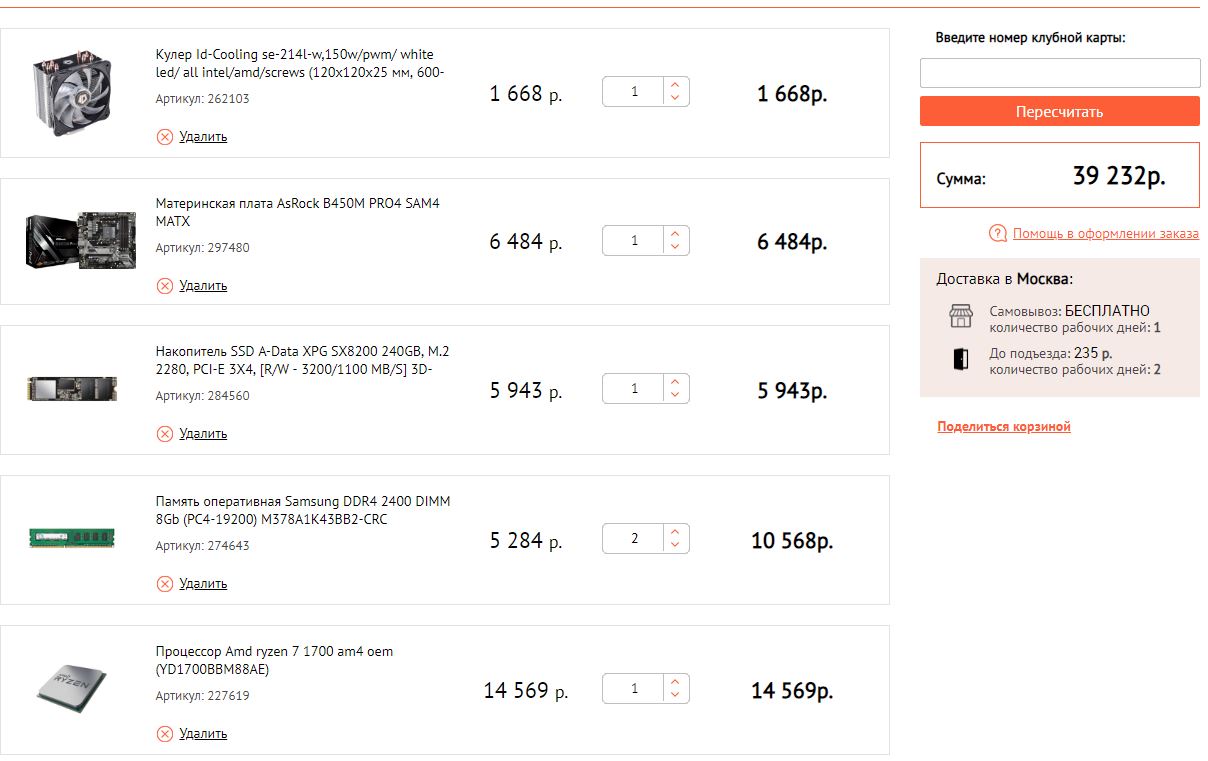Screen dimensions: 1208x761
Task: Increase quantity of Id-Cooling cooler
Action: click(x=675, y=86)
